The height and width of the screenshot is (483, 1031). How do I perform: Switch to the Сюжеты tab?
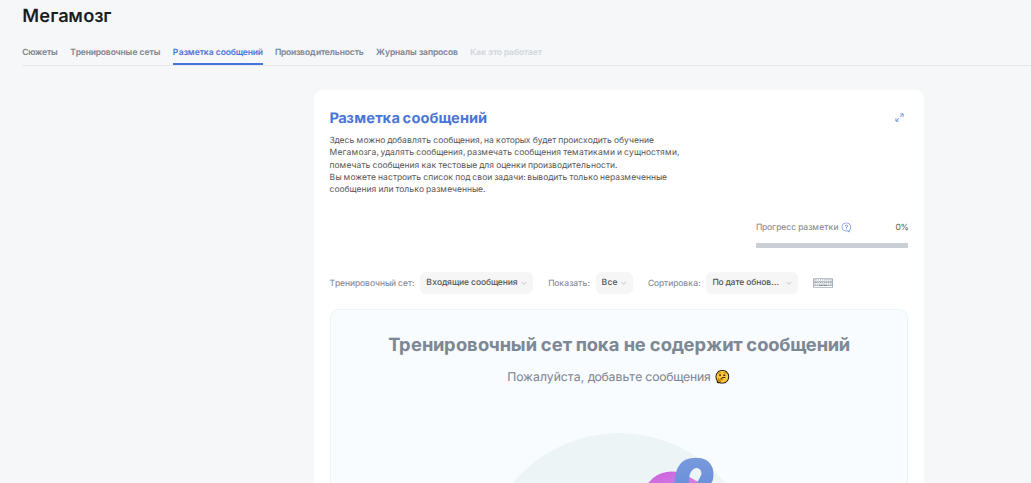[x=40, y=52]
